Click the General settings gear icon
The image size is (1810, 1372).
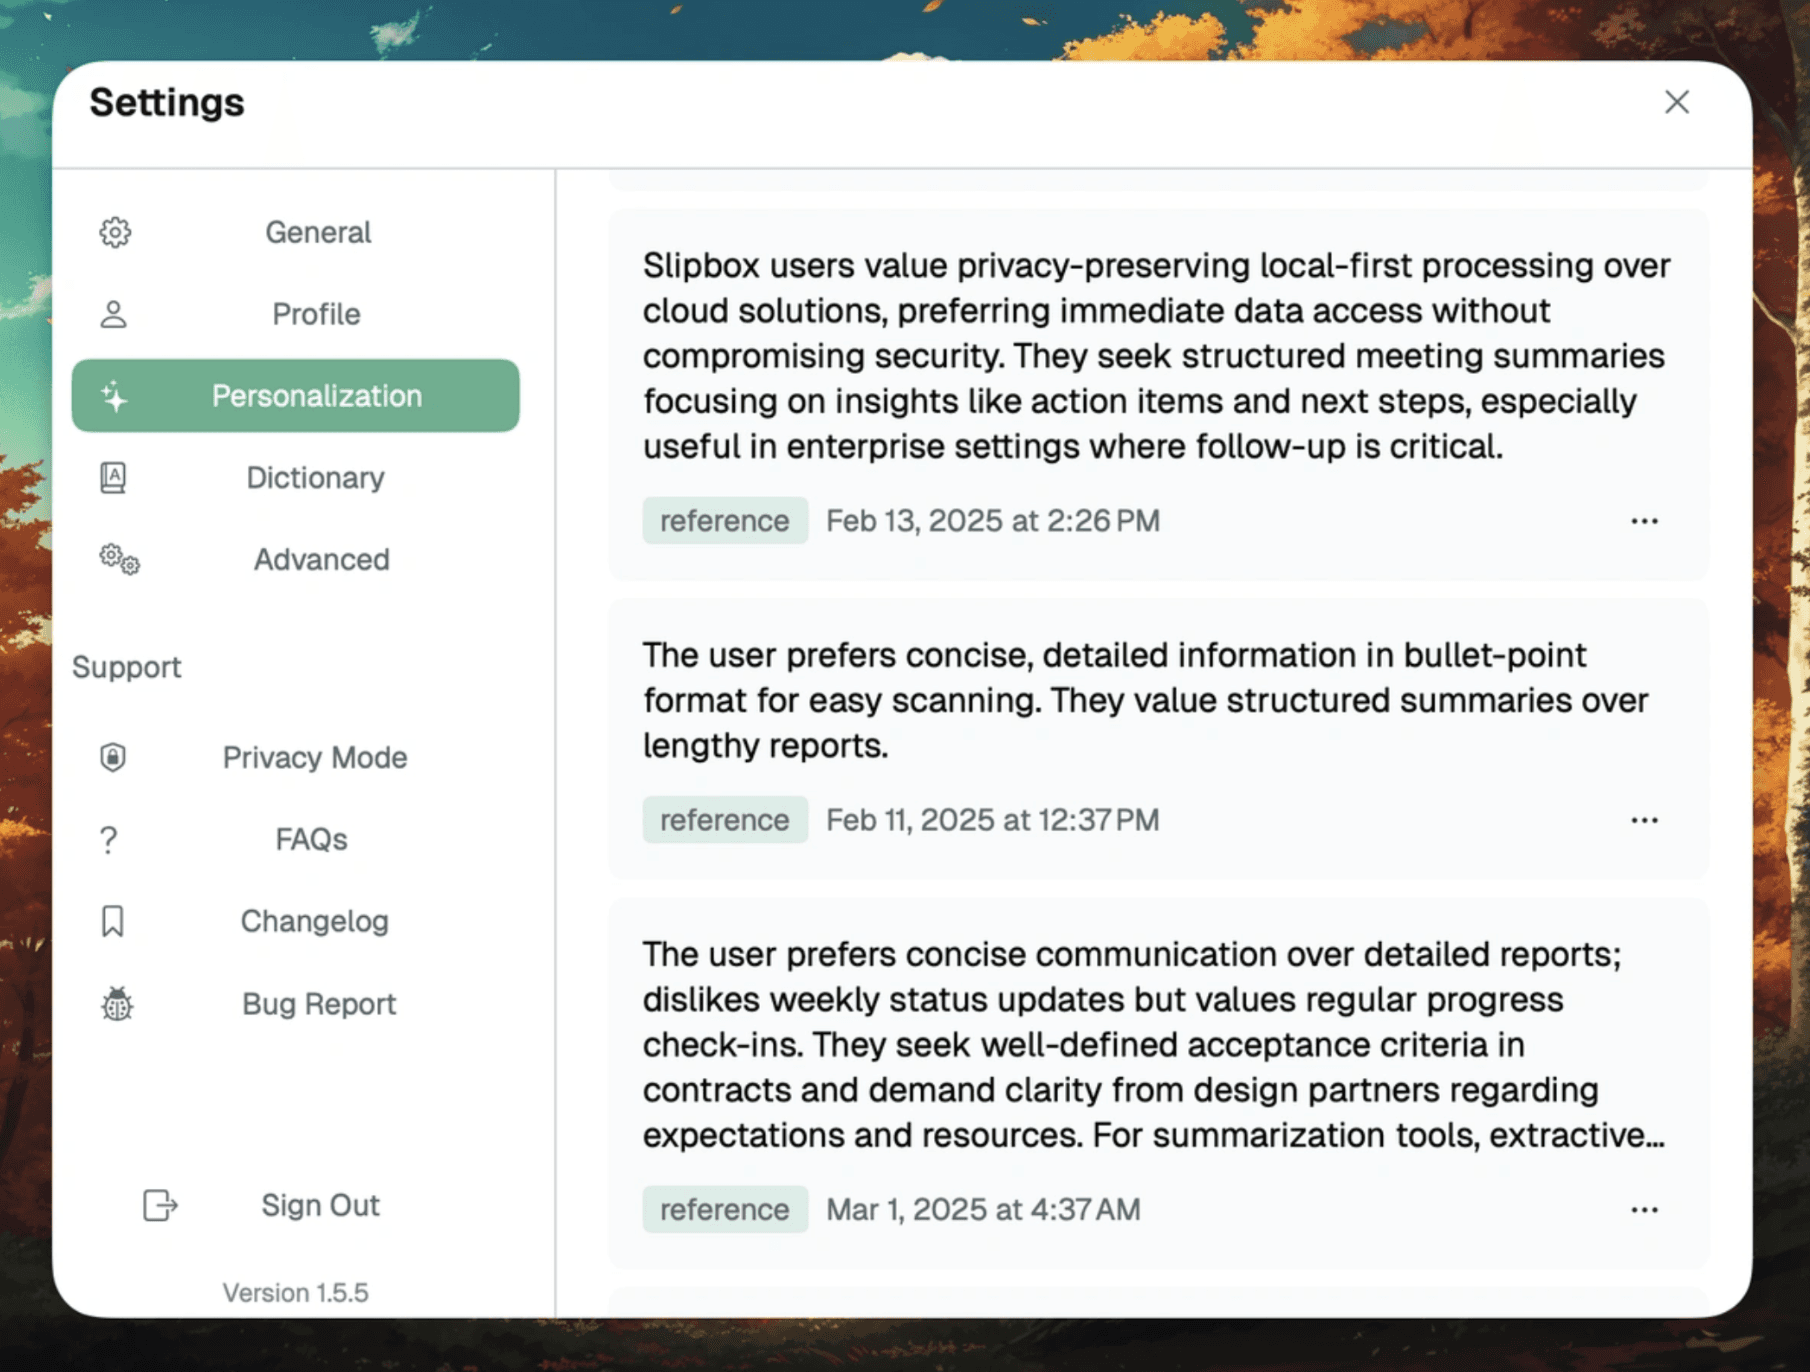(115, 231)
